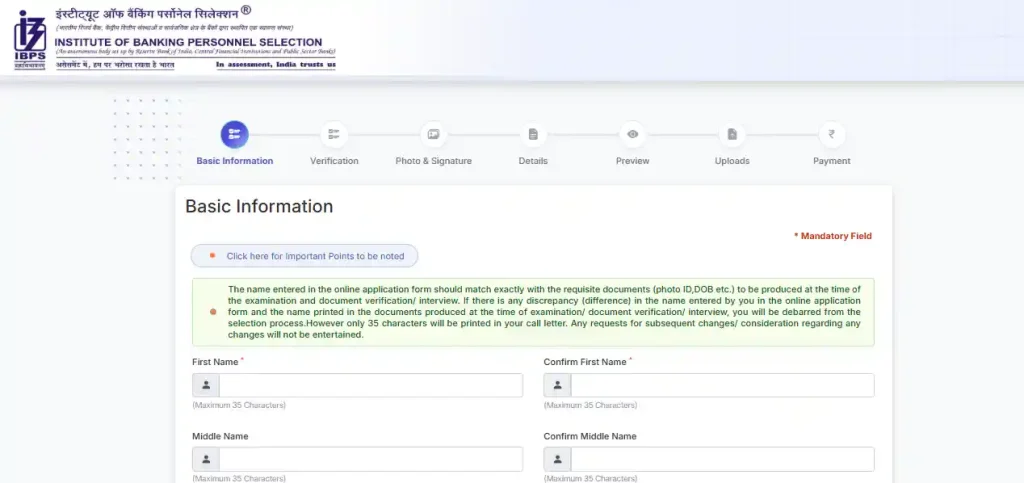Click the IBPS logo in header
The height and width of the screenshot is (483, 1024).
(30, 40)
